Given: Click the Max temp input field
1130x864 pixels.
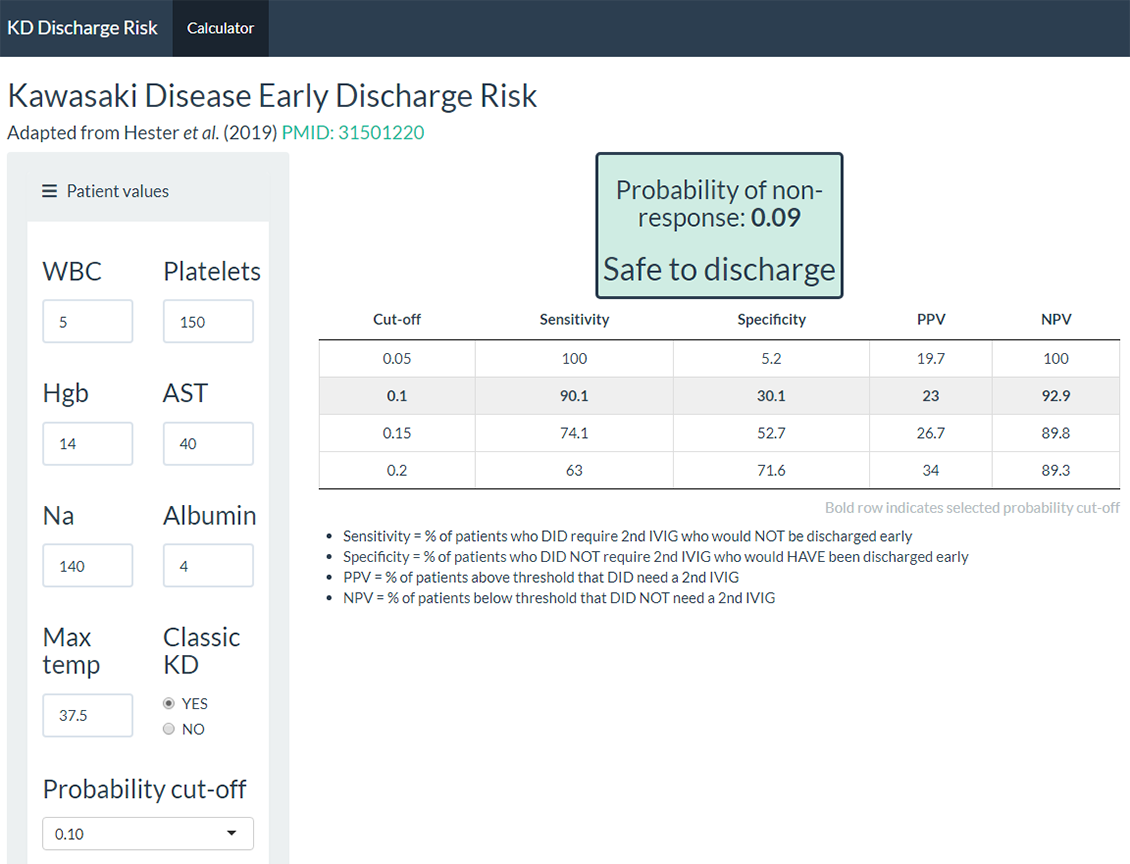Looking at the screenshot, I should pyautogui.click(x=88, y=716).
